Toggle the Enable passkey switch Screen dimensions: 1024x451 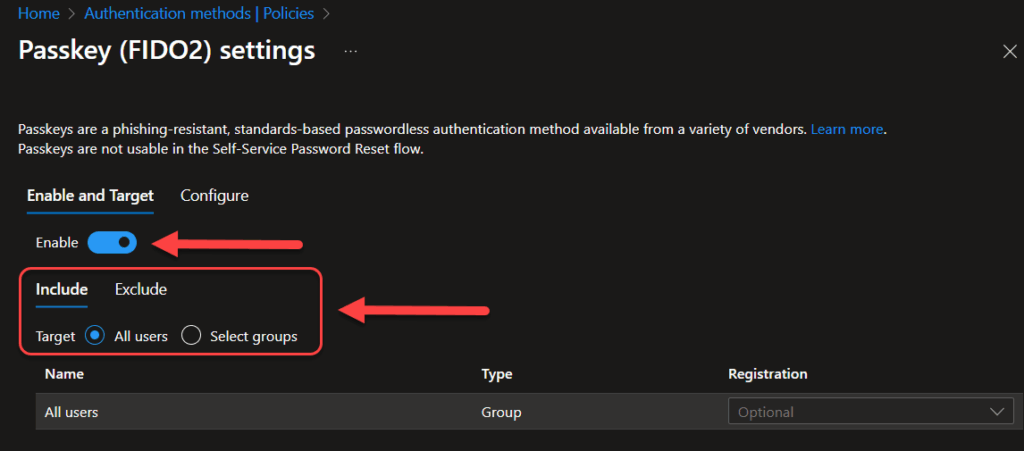pos(112,242)
